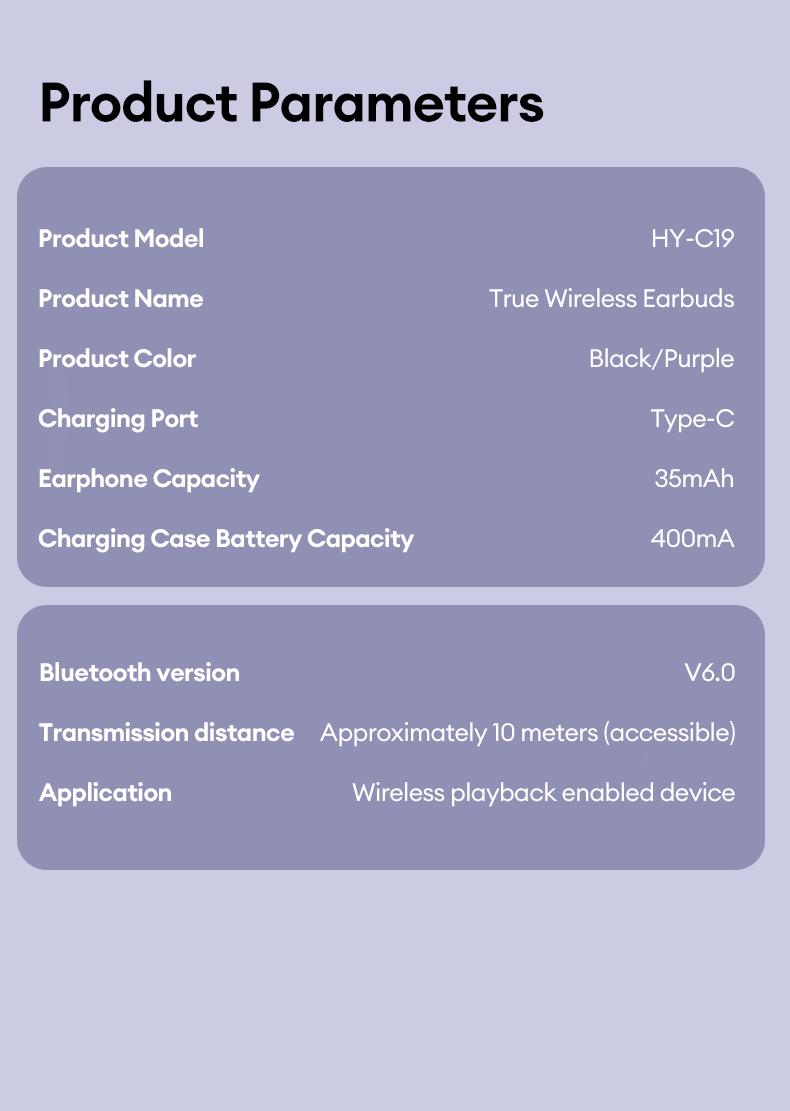Click the Black/Purple color value

[x=661, y=359]
